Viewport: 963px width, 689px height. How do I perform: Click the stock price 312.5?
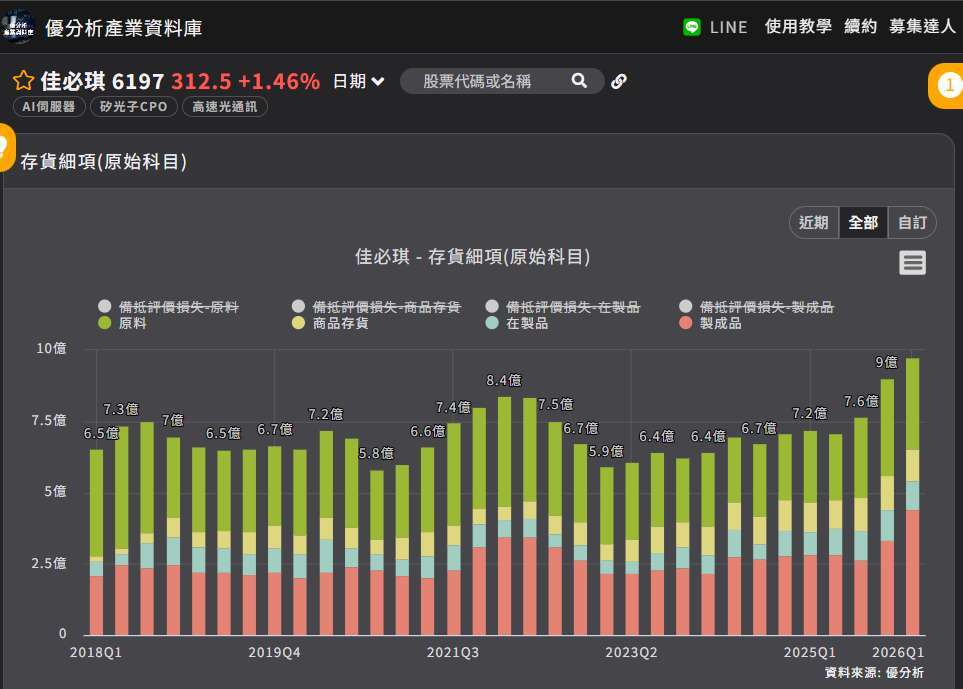pyautogui.click(x=201, y=81)
